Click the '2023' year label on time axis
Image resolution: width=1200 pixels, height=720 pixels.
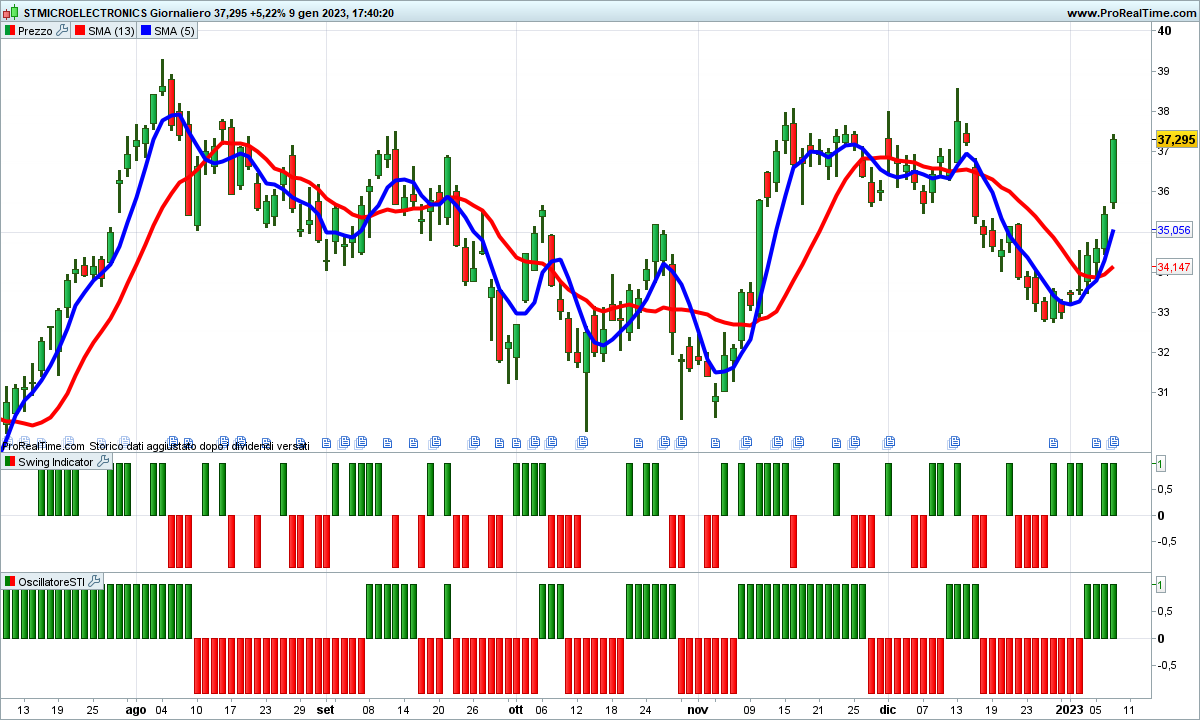[x=1070, y=709]
